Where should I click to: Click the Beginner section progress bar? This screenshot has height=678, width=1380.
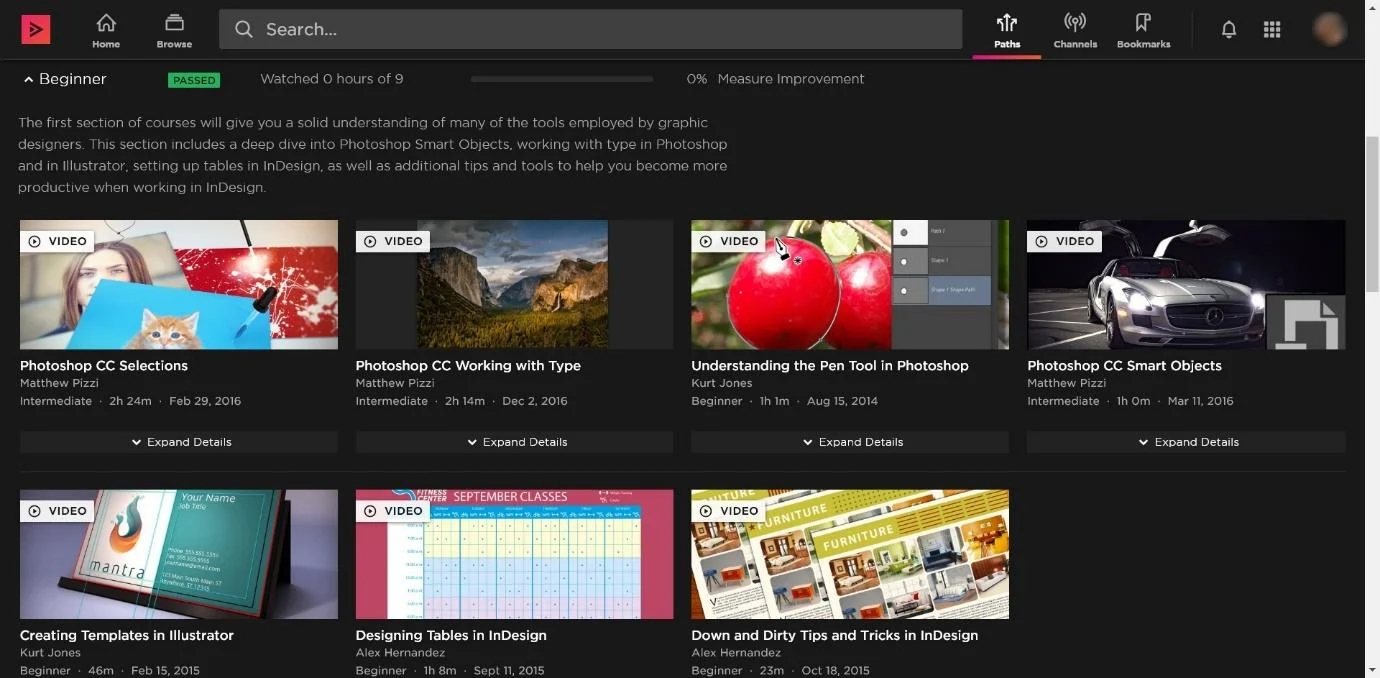click(x=561, y=79)
